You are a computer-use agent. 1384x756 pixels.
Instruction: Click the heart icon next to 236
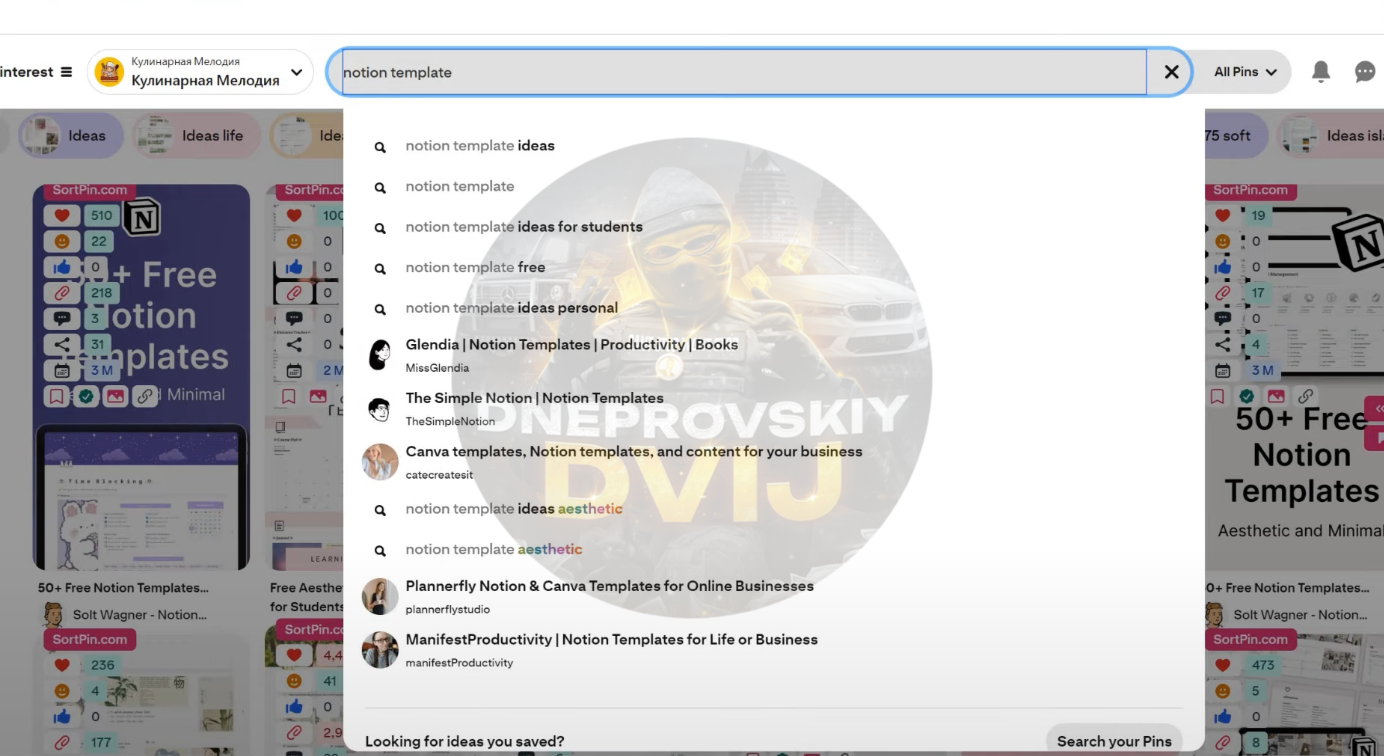pyautogui.click(x=62, y=665)
